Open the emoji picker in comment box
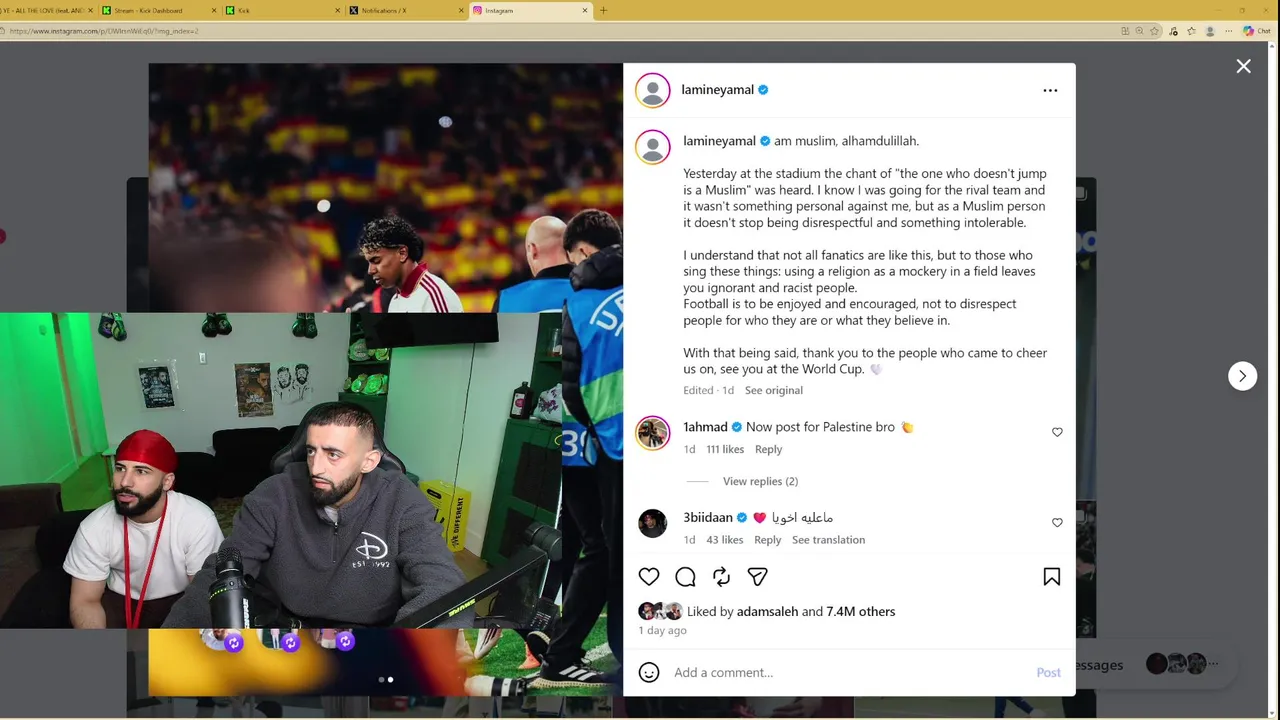This screenshot has width=1280, height=720. click(649, 672)
